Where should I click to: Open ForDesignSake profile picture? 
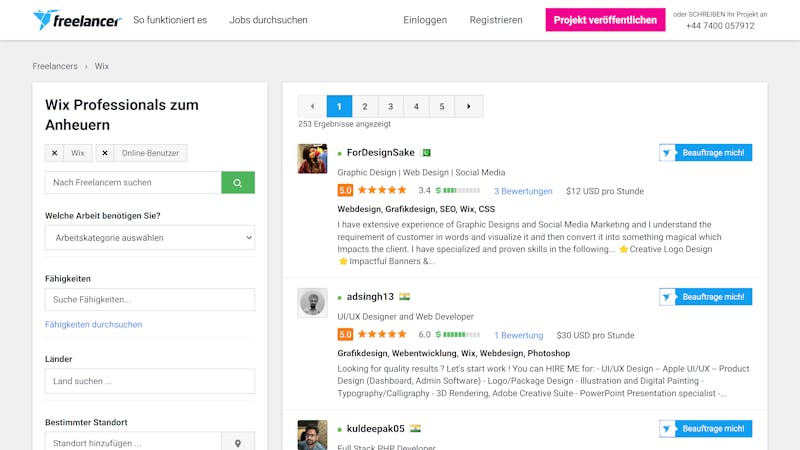(x=312, y=159)
